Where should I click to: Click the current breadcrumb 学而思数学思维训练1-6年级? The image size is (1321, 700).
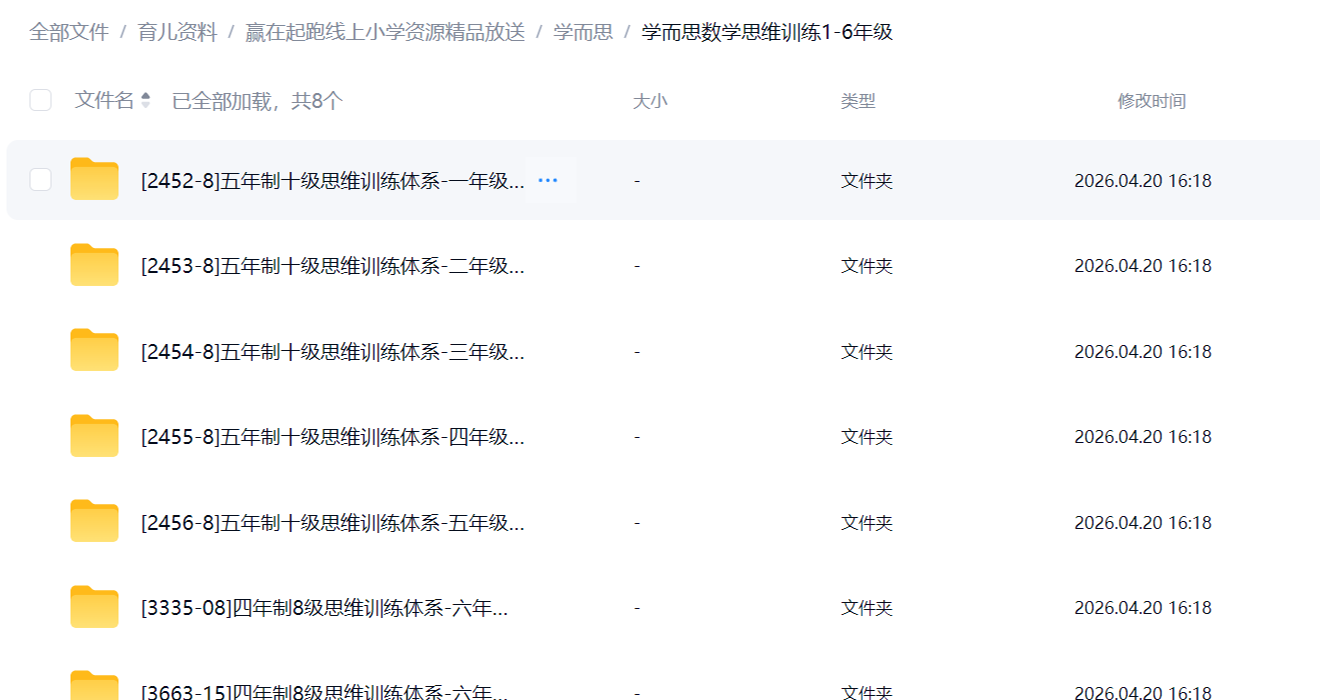click(x=767, y=32)
